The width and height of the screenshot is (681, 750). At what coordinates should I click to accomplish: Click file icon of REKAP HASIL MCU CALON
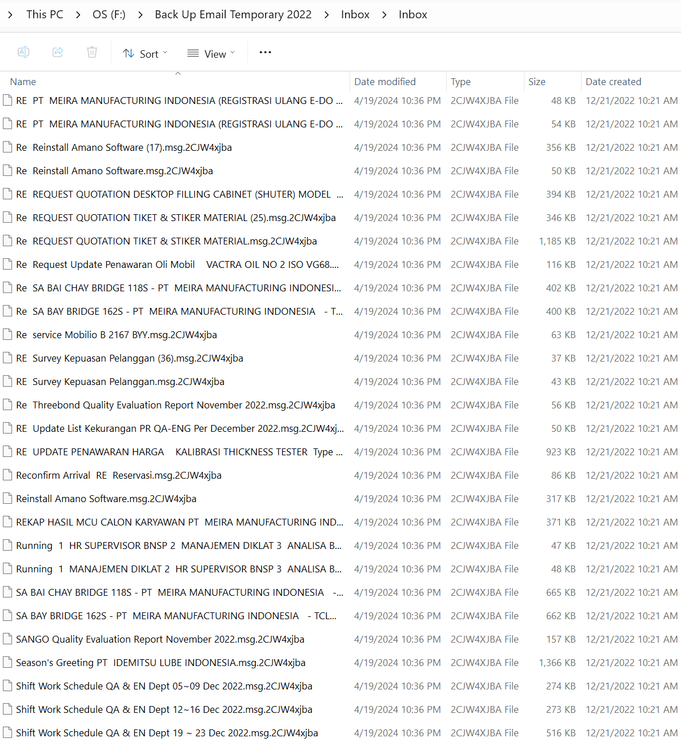[x=7, y=522]
